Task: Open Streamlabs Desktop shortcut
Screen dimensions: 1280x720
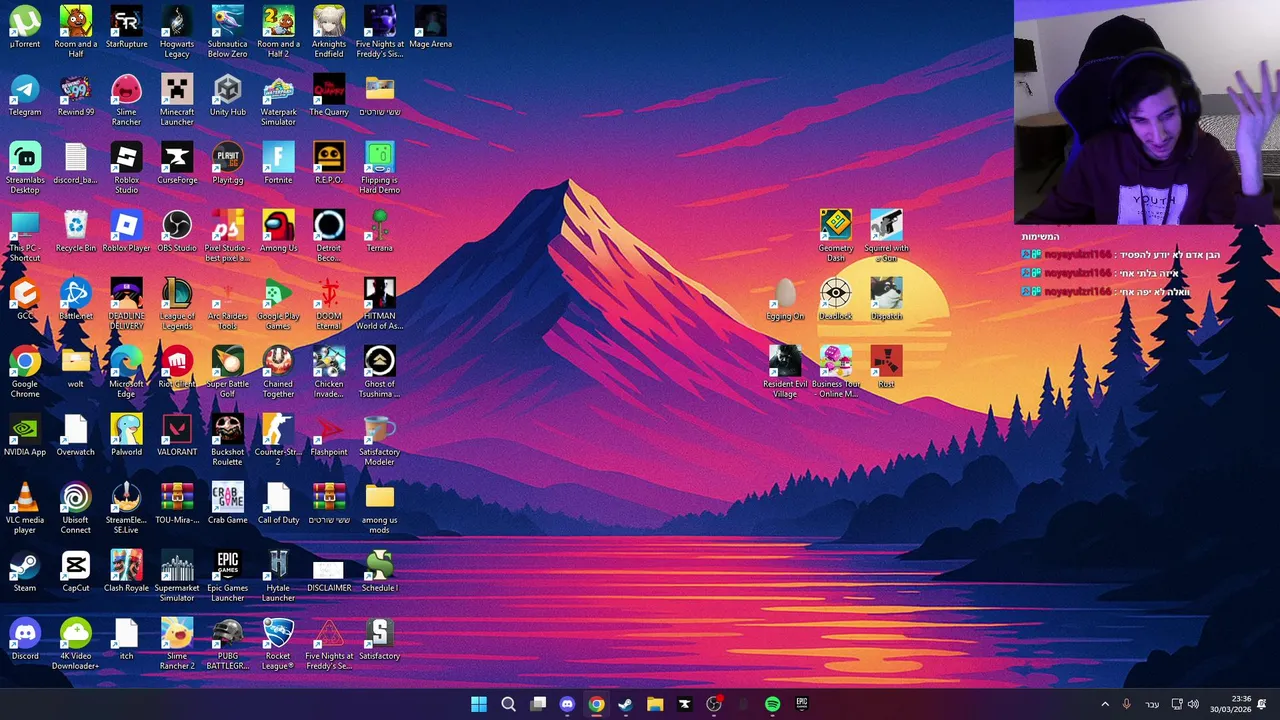Action: click(25, 168)
